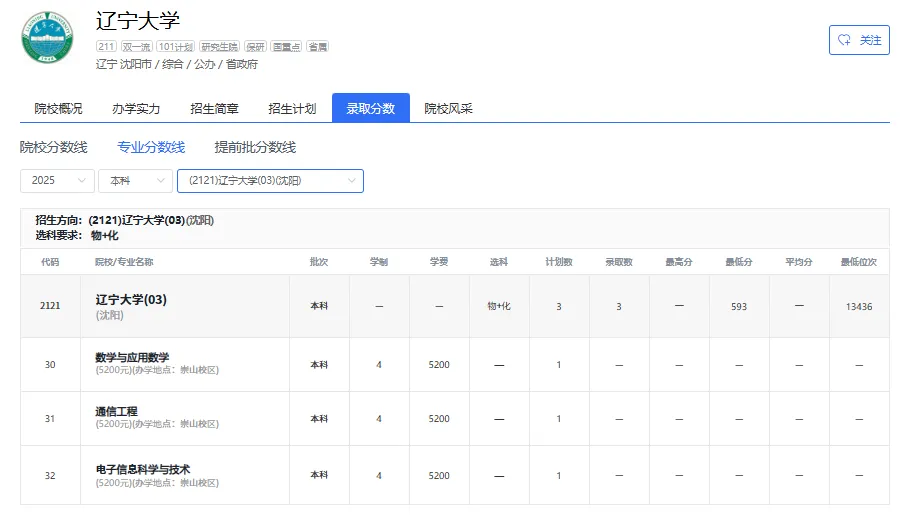This screenshot has width=911, height=522.
Task: Click the 最低分 column header
Action: coord(739,262)
